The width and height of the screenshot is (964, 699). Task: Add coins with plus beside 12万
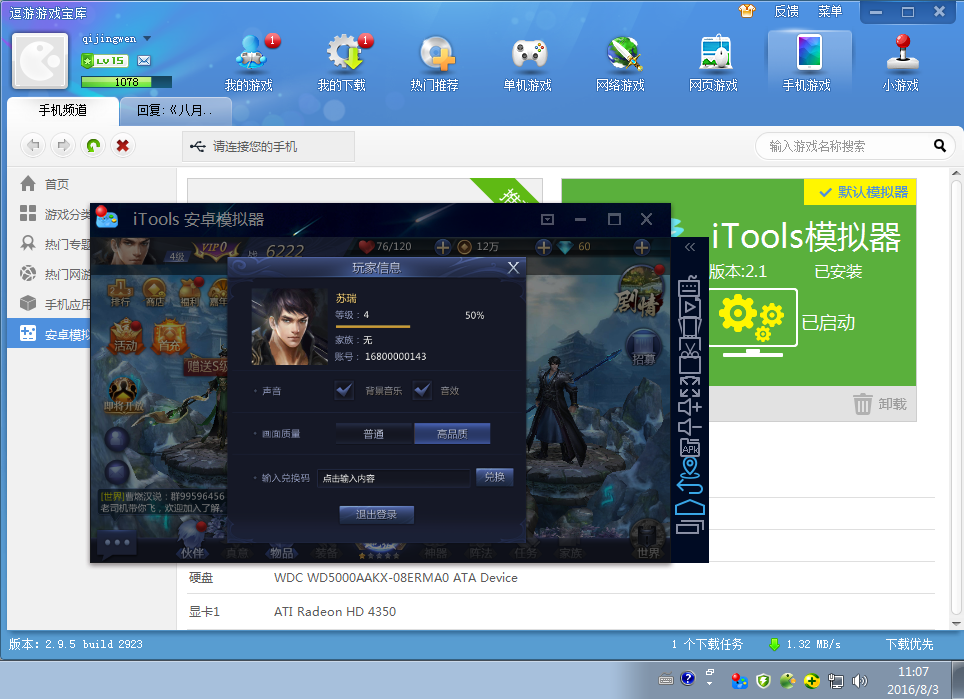pos(543,247)
